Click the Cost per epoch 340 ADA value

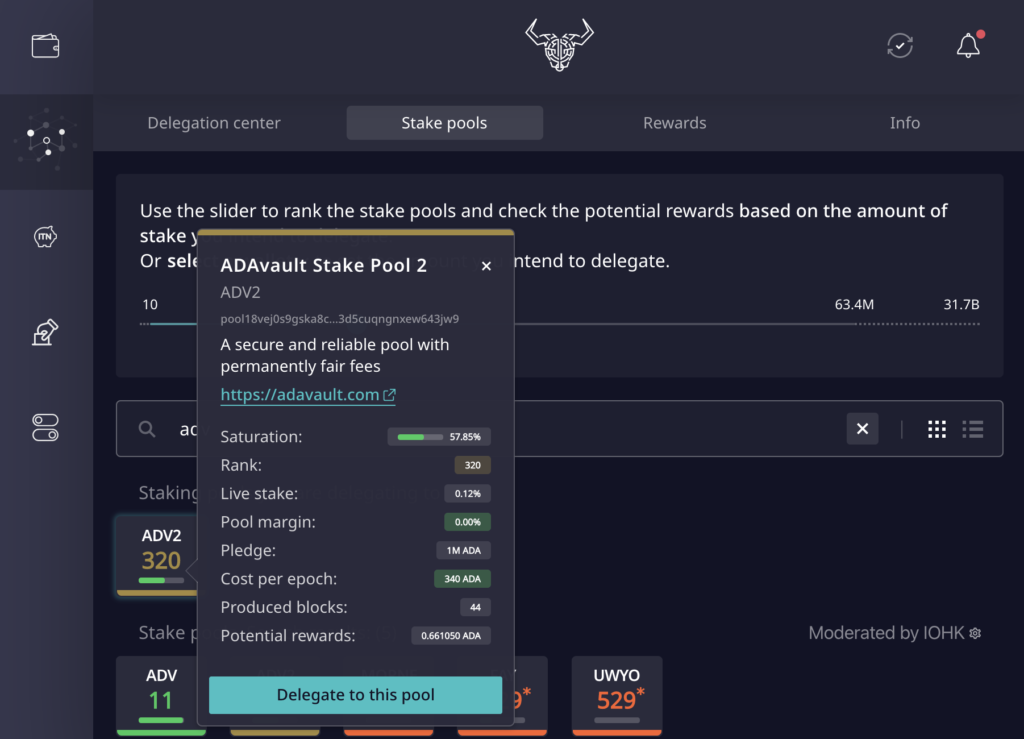coord(462,579)
